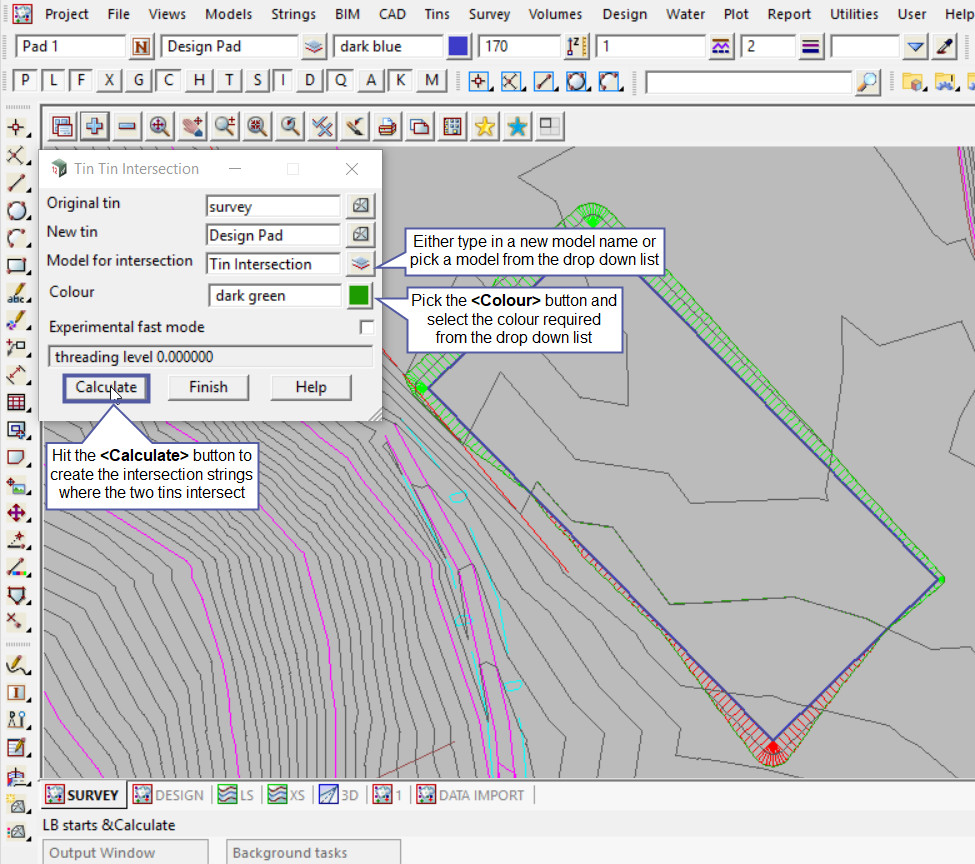Pick the dark green colour swatch
Screen dimensions: 975x864
pos(360,295)
